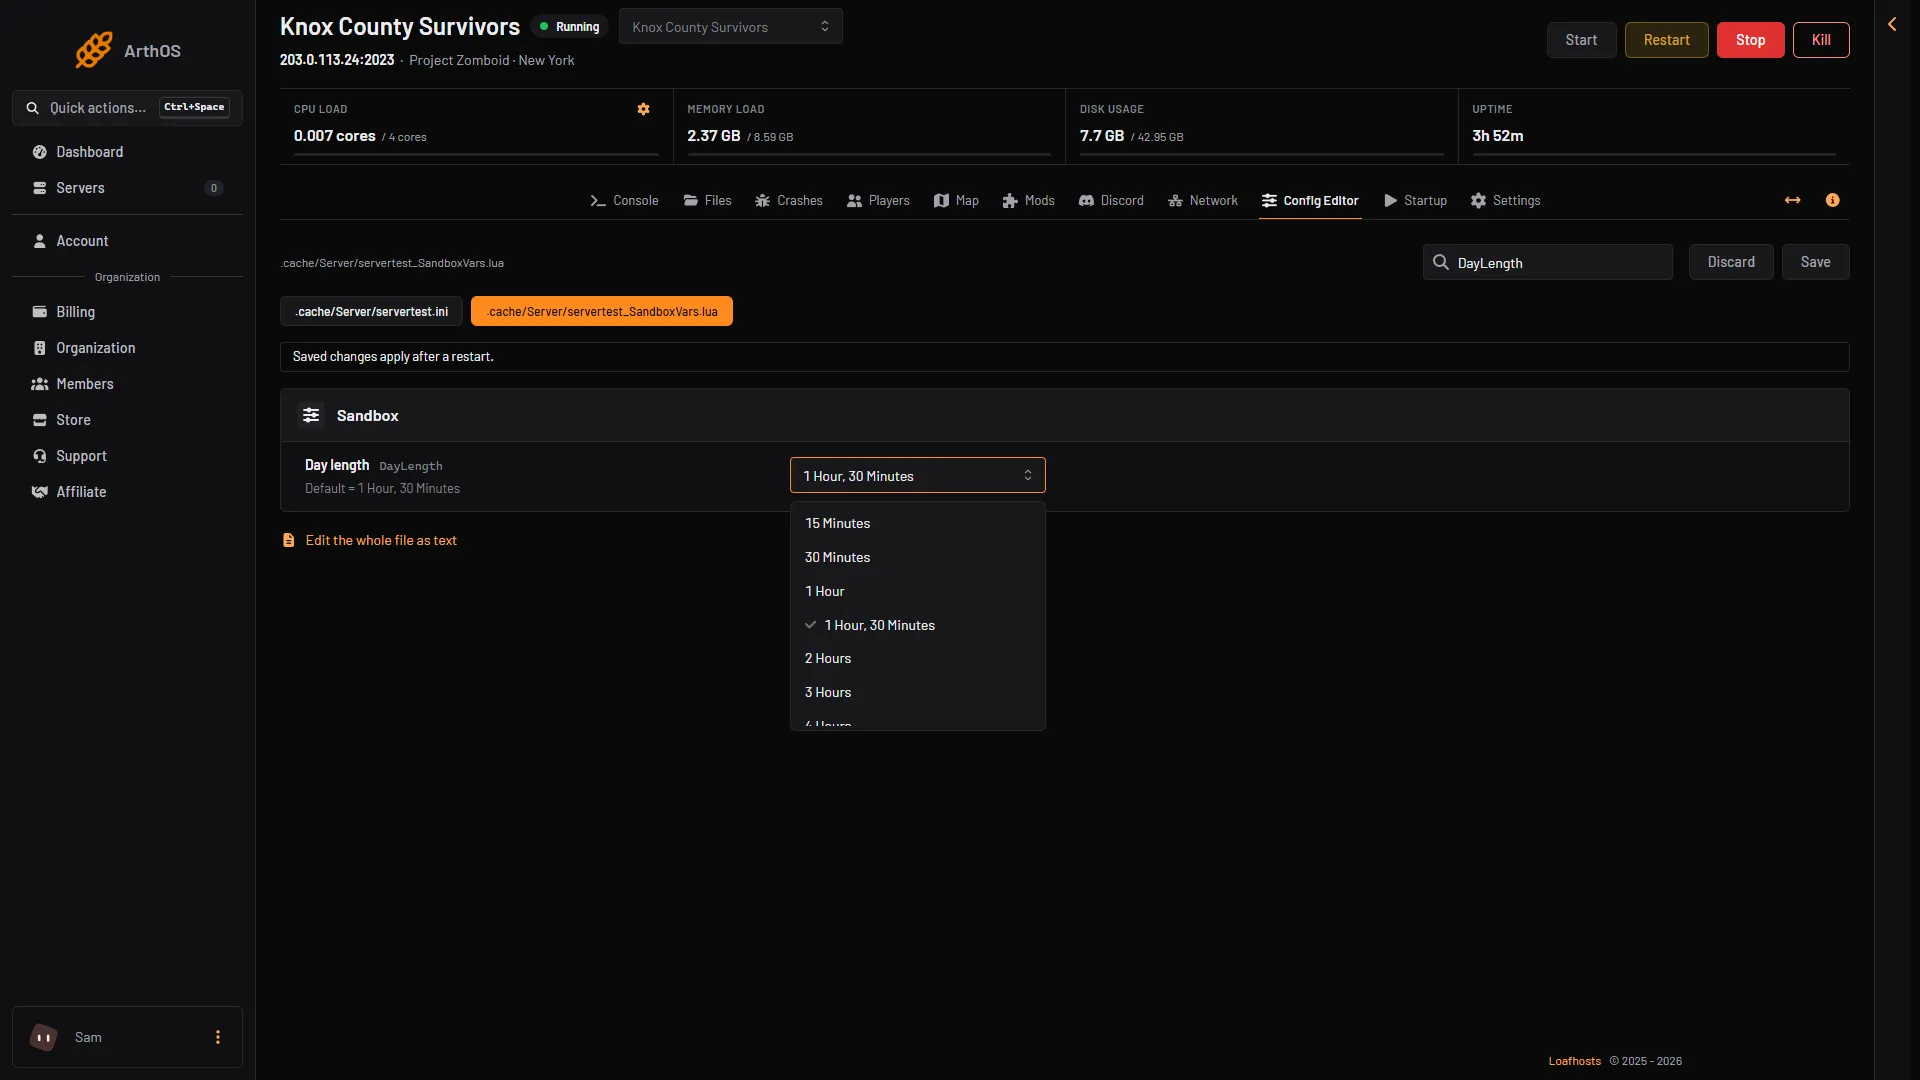Open the Discord tab
1920x1080 pixels.
tap(1111, 200)
